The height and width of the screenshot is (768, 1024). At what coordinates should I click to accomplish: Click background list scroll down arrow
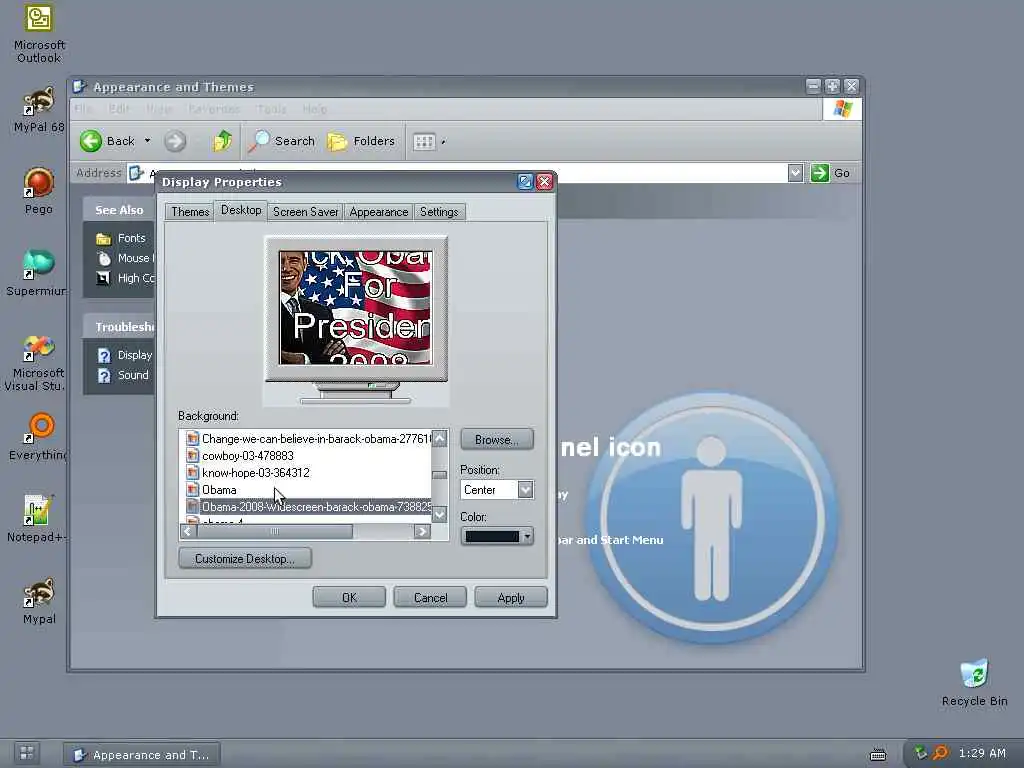pyautogui.click(x=440, y=515)
